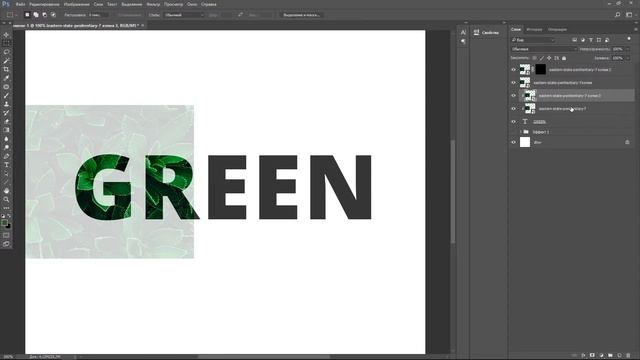
Task: Create a new layer from panel bottom
Action: (x=619, y=356)
